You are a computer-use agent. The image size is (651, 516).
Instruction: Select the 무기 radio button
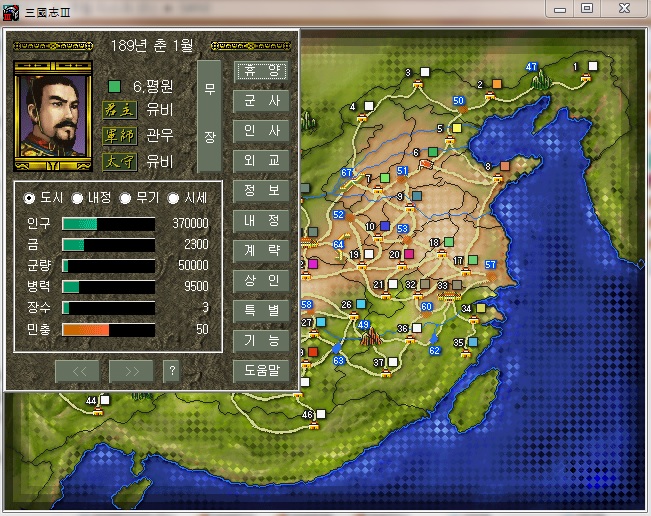pos(125,198)
